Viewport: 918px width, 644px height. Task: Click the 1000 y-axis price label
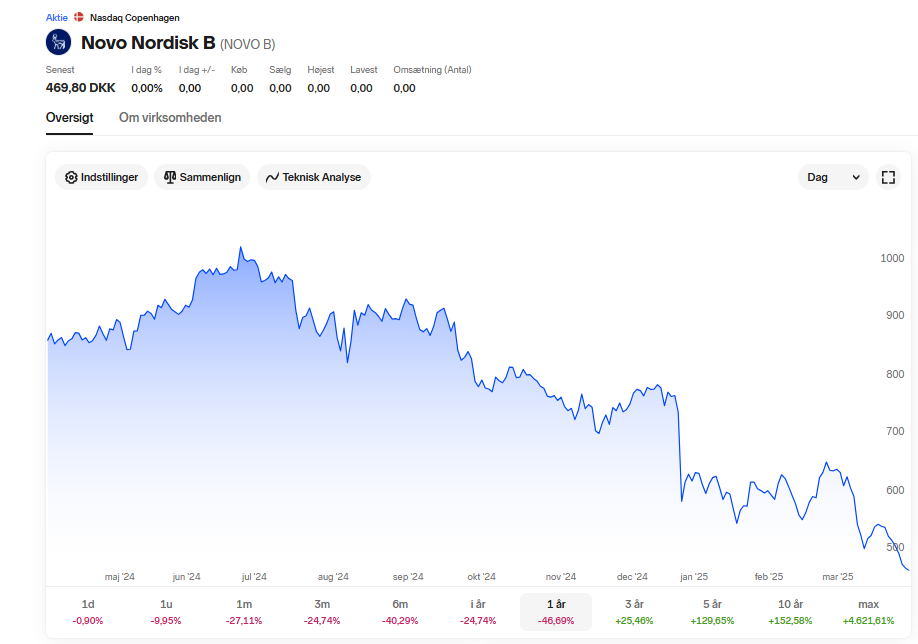[892, 258]
